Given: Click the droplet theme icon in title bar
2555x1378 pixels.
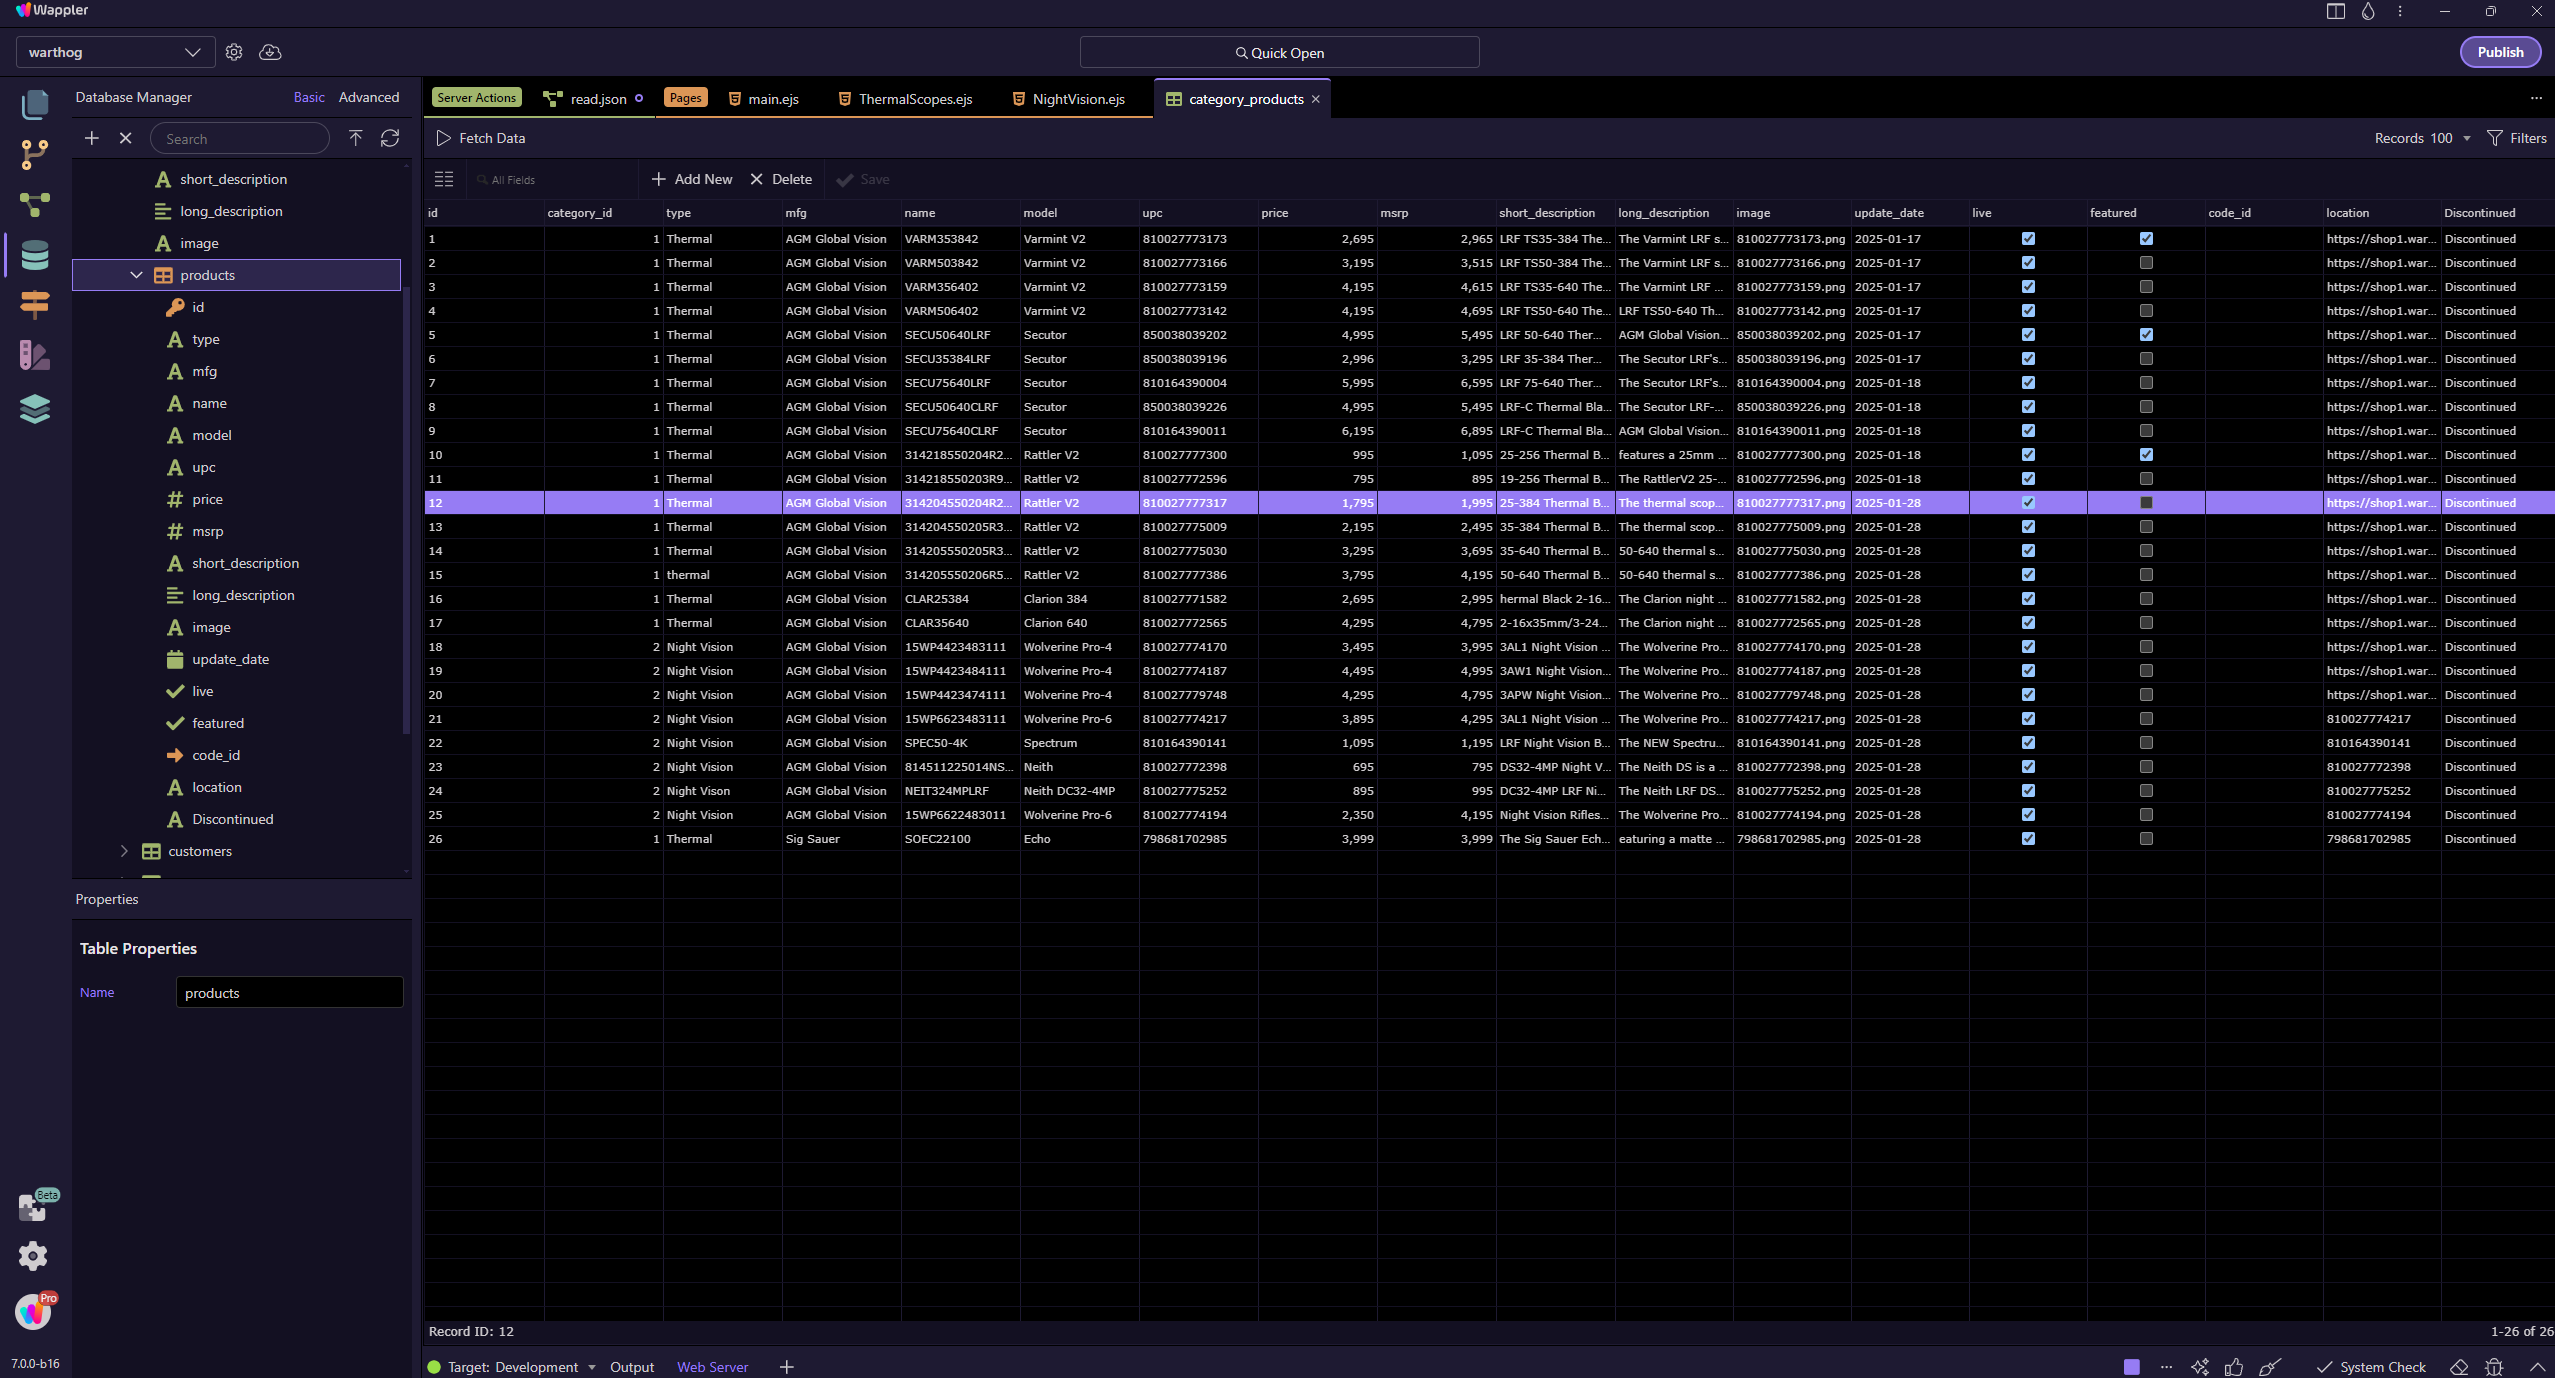Looking at the screenshot, I should click(2368, 11).
